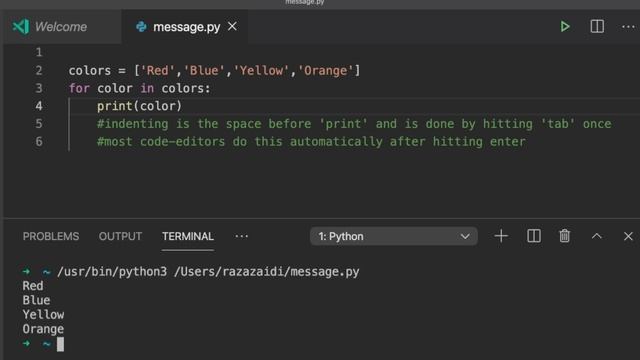Click the 'for' keyword on line 3
640x360 pixels.
click(79, 88)
